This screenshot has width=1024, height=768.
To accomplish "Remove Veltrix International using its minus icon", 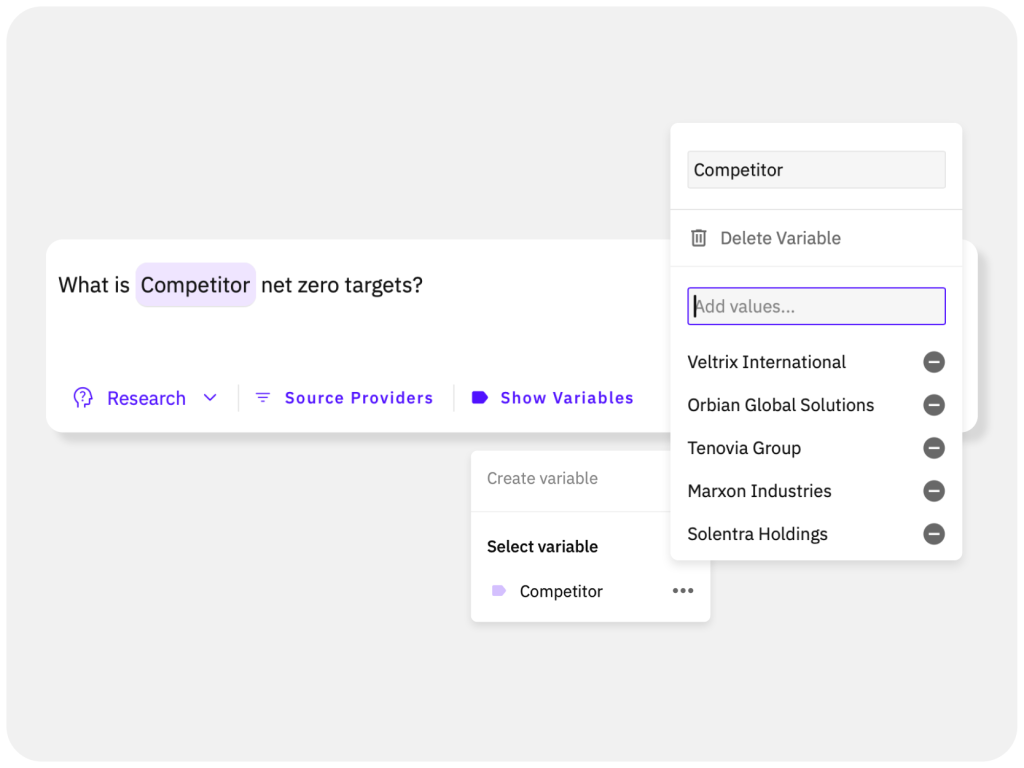I will (934, 362).
